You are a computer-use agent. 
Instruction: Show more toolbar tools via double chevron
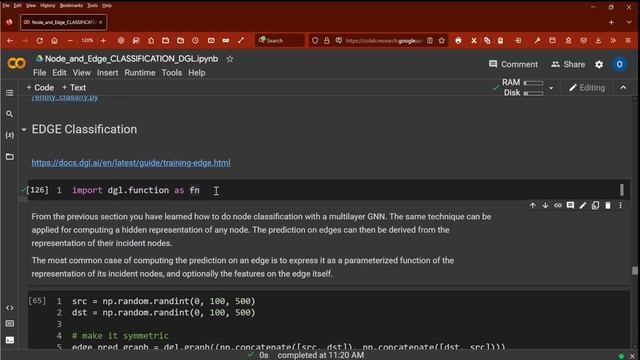(613, 40)
